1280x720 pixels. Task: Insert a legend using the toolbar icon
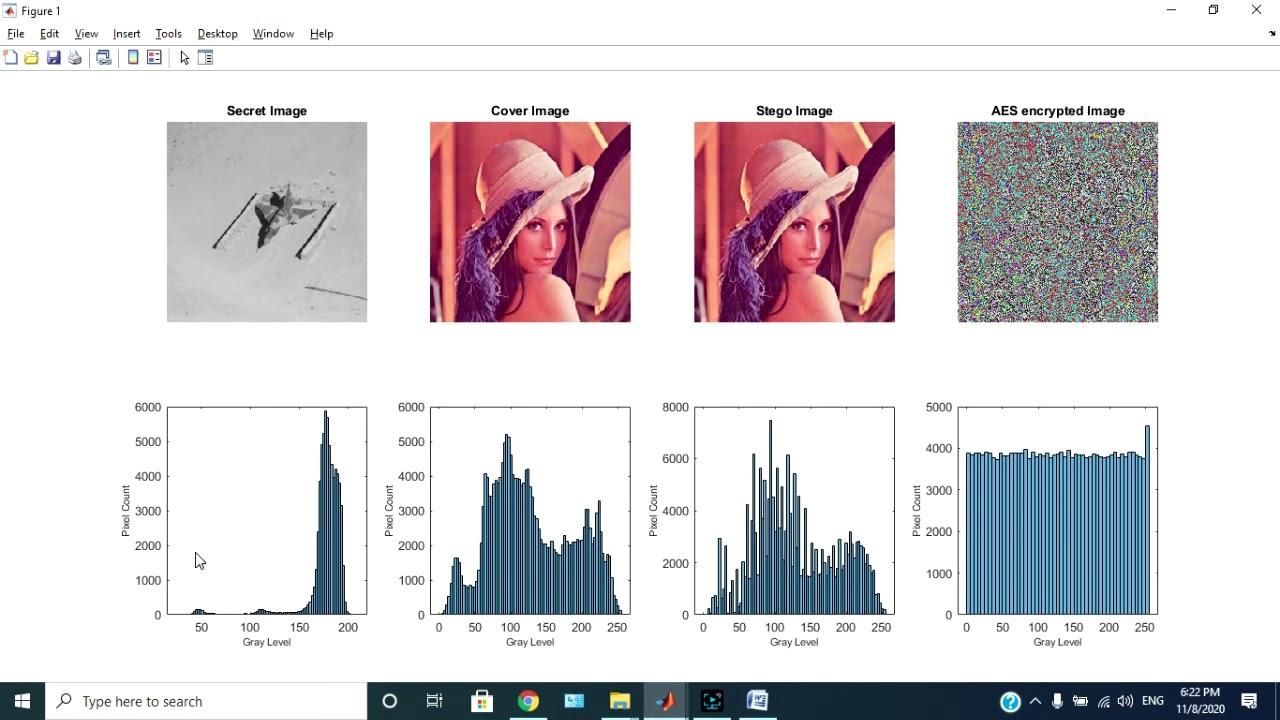(x=154, y=58)
